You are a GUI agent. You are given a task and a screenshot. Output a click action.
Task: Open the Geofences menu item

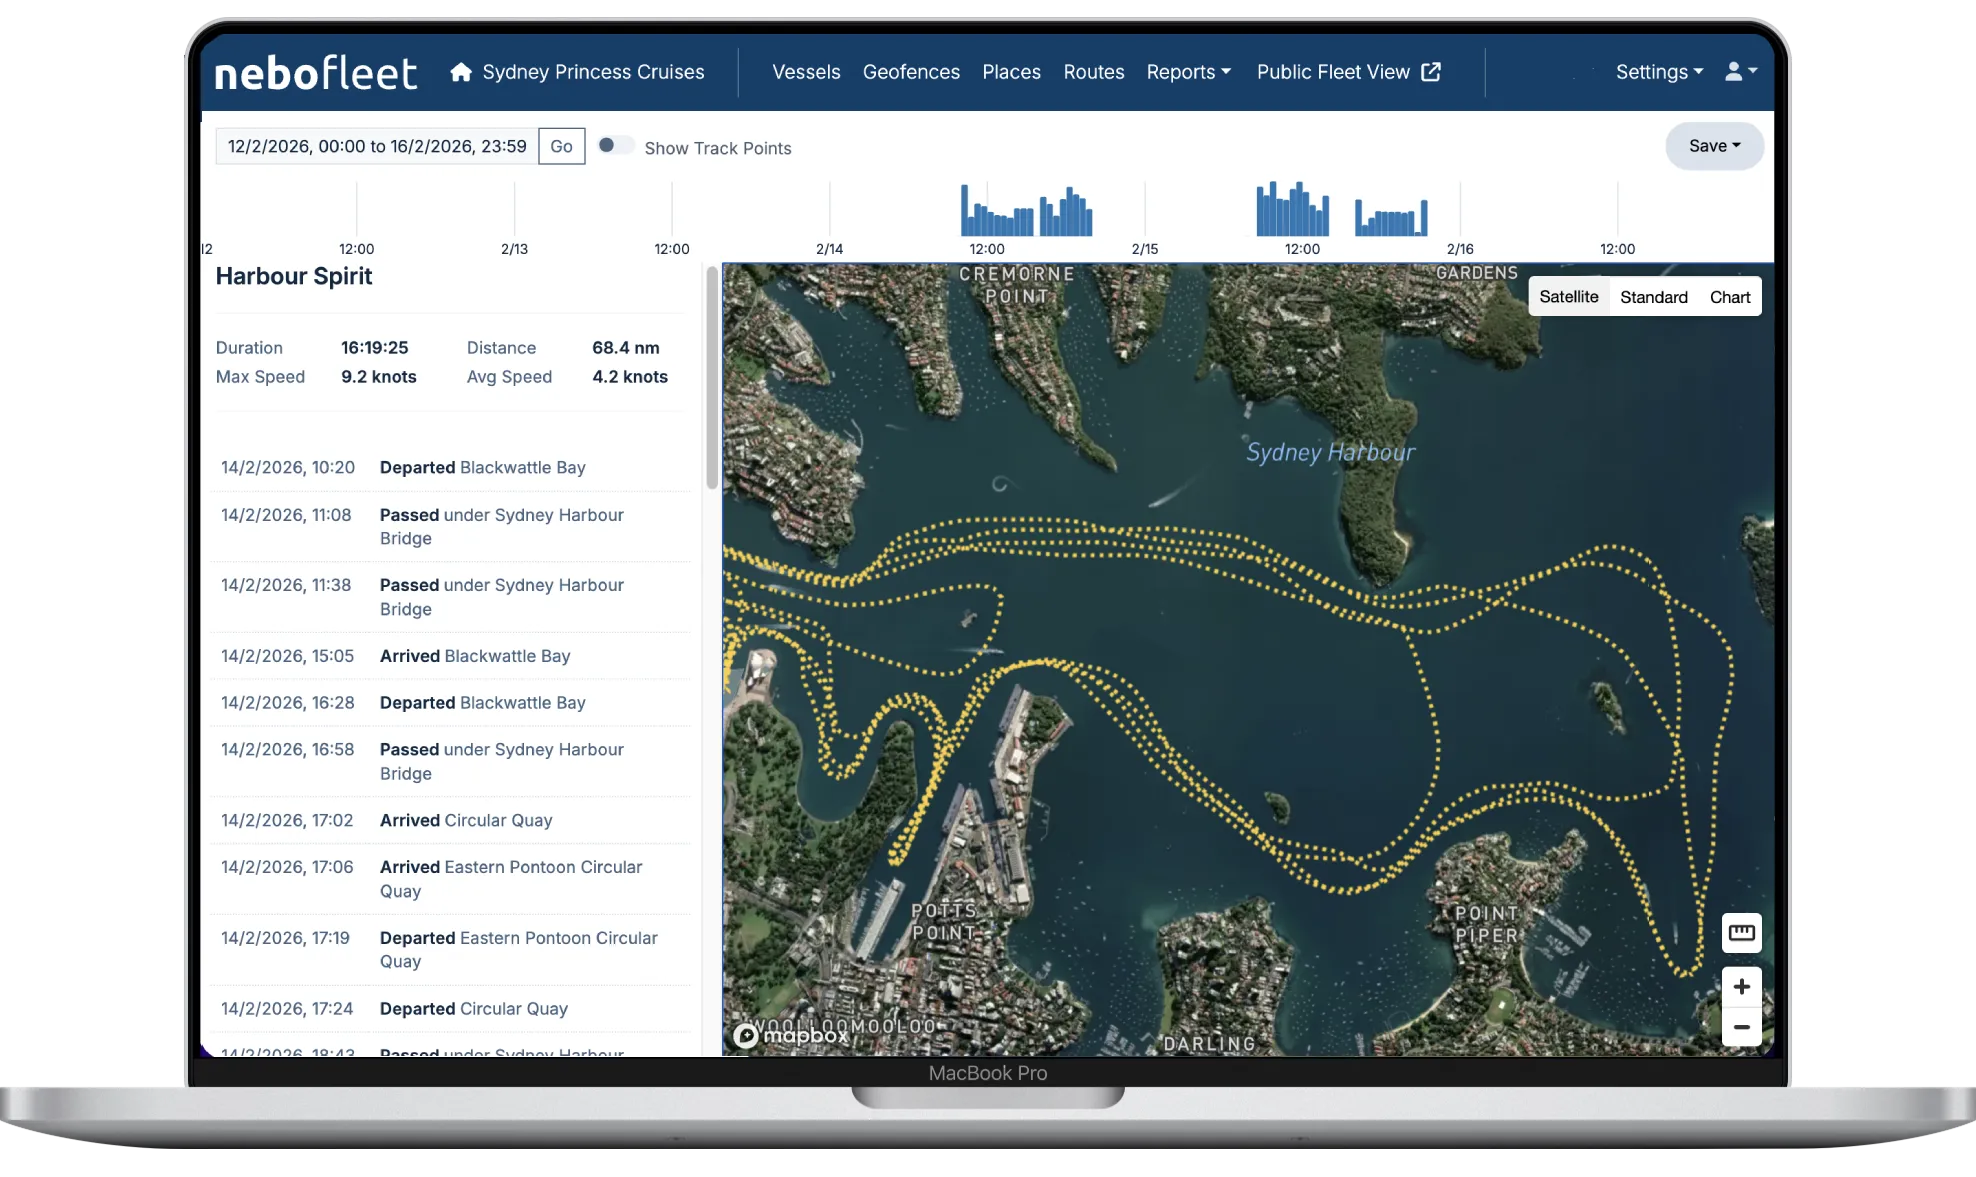tap(911, 72)
